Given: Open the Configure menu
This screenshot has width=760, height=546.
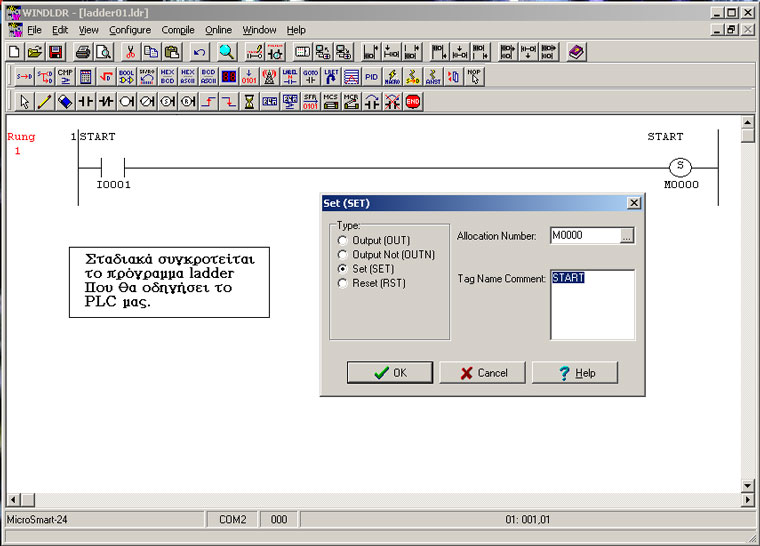Looking at the screenshot, I should (130, 30).
